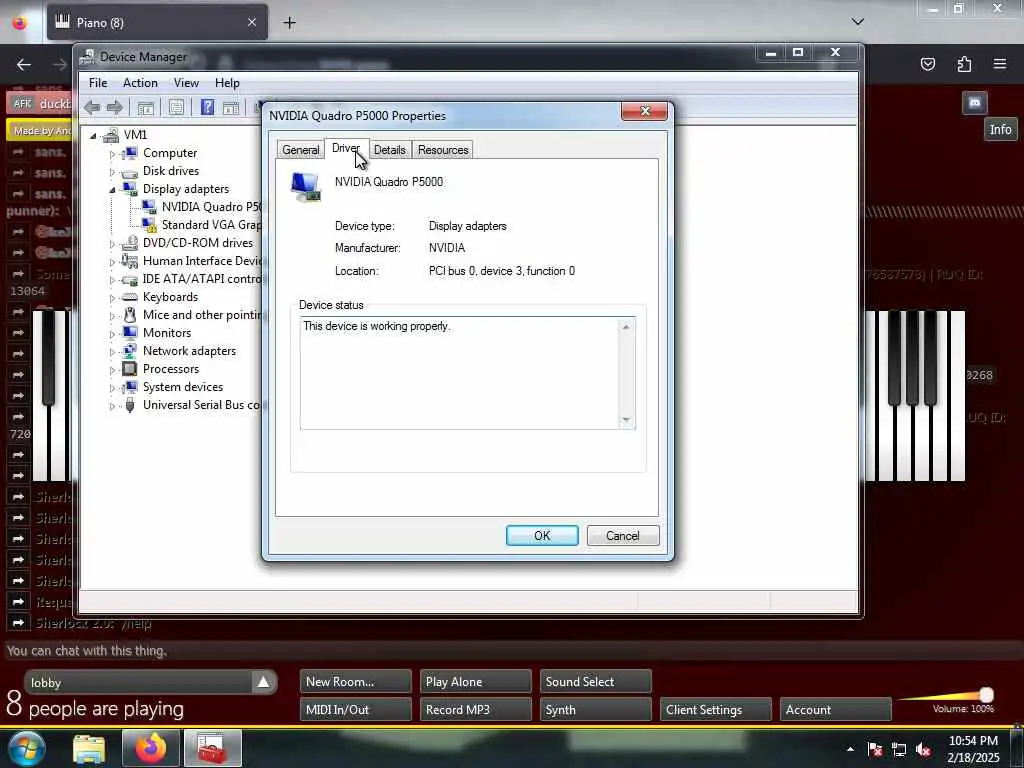Click the Sound Select button
This screenshot has height=768, width=1024.
point(596,682)
